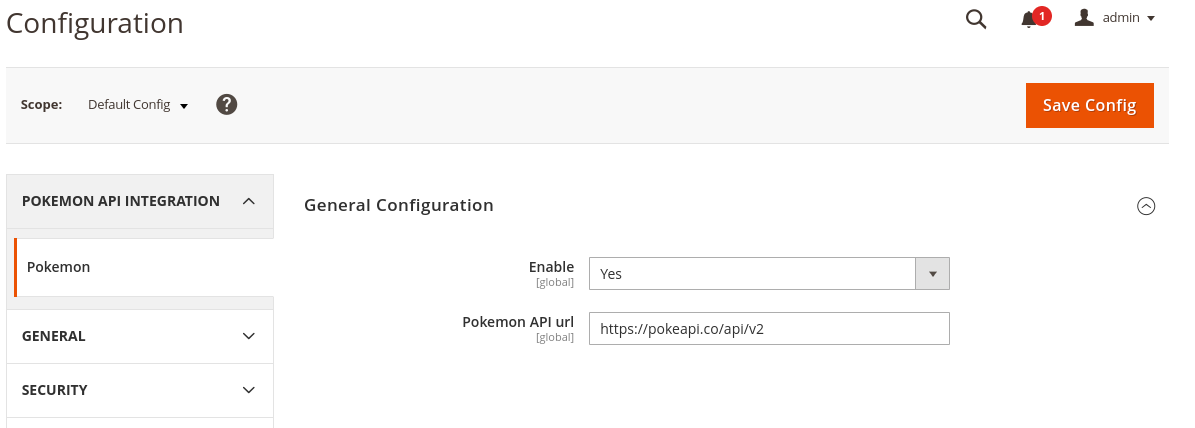Click the admin user avatar icon
The height and width of the screenshot is (428, 1195).
coord(1084,18)
